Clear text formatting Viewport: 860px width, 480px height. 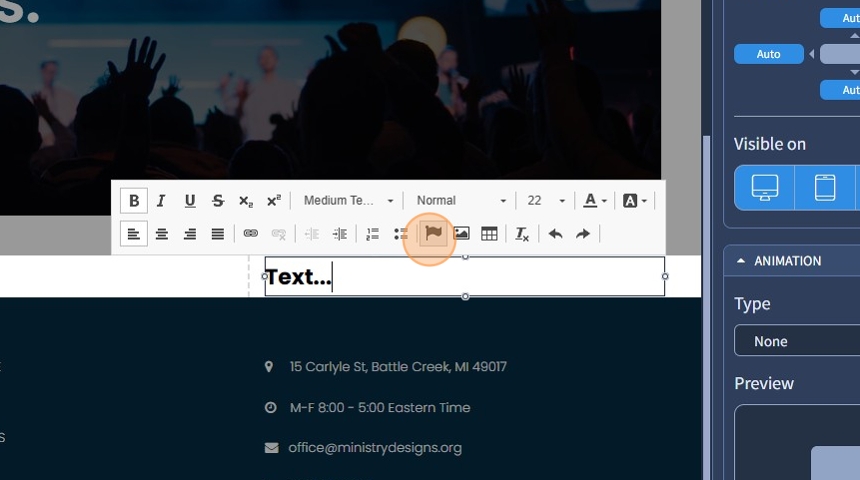click(x=522, y=234)
